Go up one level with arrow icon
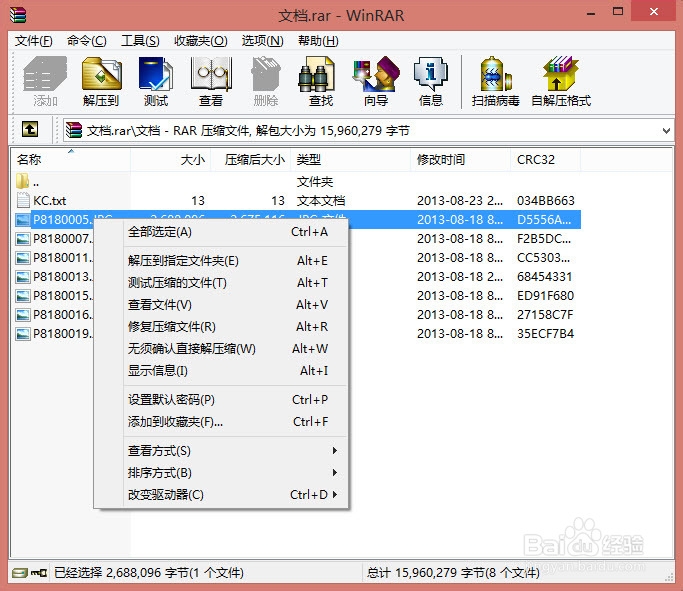Screen dimensions: 683x591 (30, 129)
